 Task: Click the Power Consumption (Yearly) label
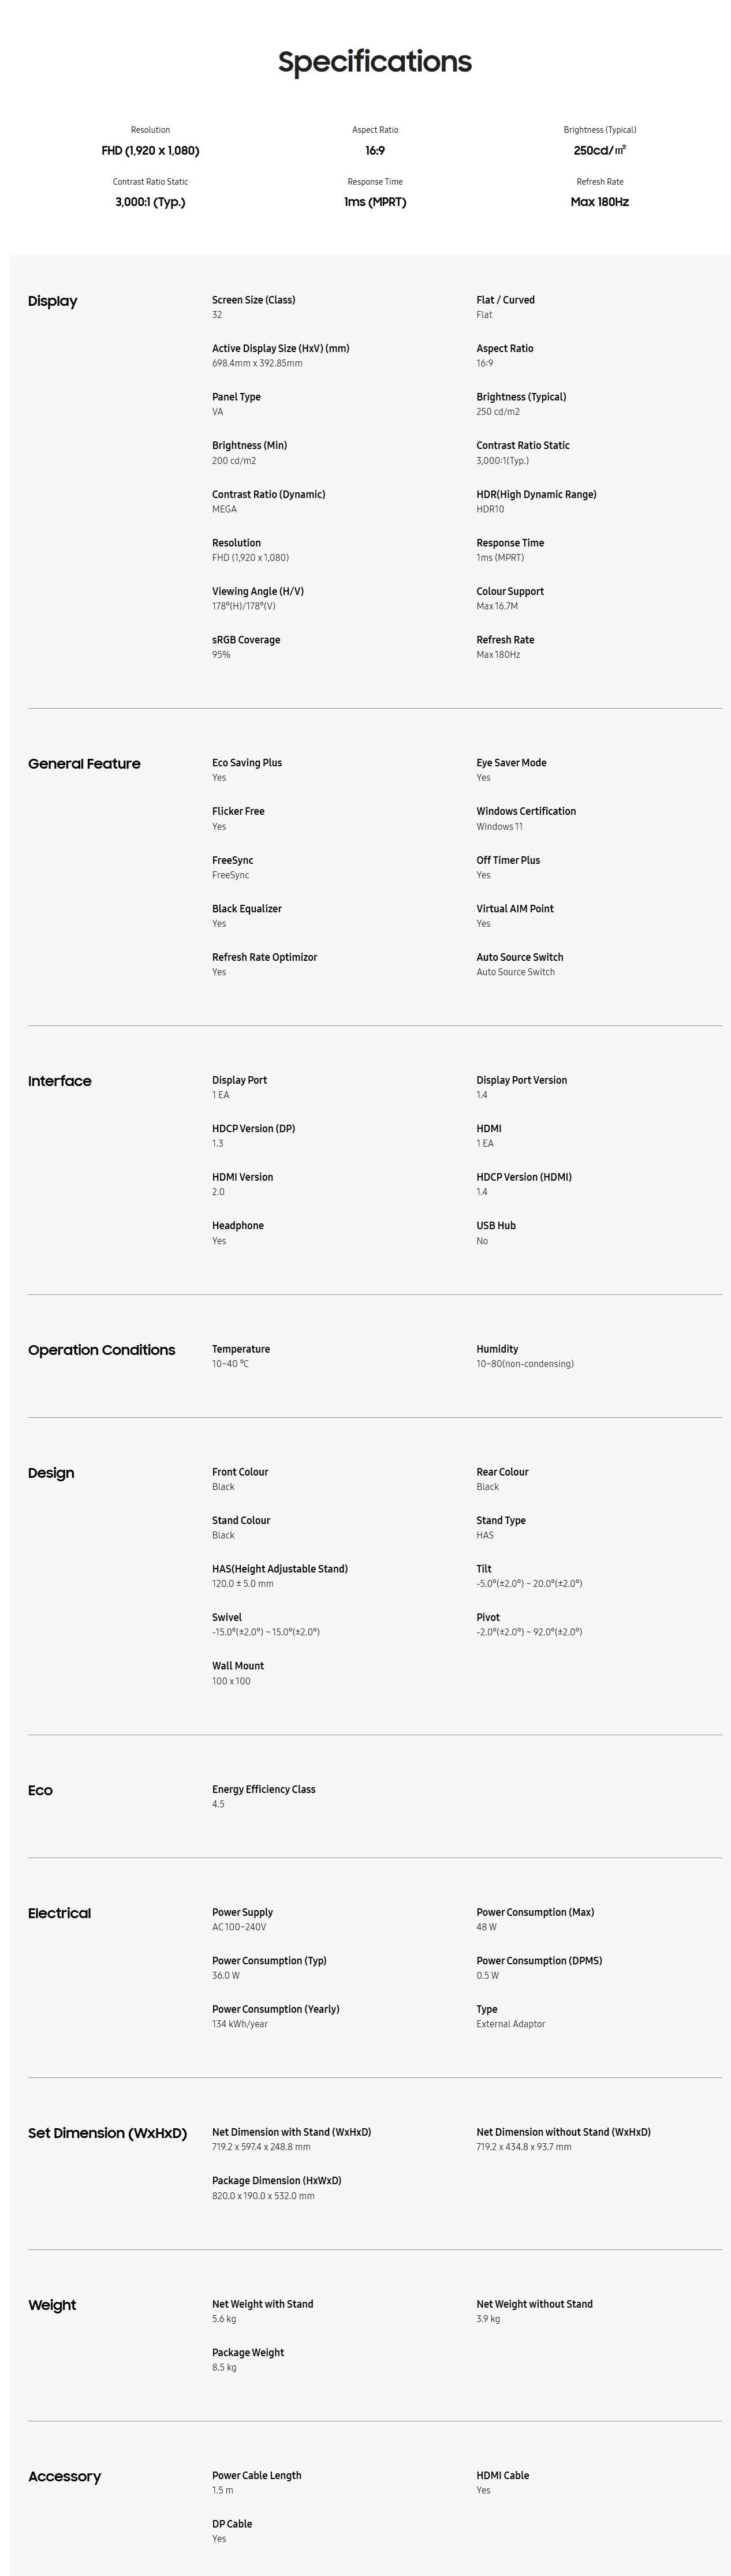[x=275, y=2009]
